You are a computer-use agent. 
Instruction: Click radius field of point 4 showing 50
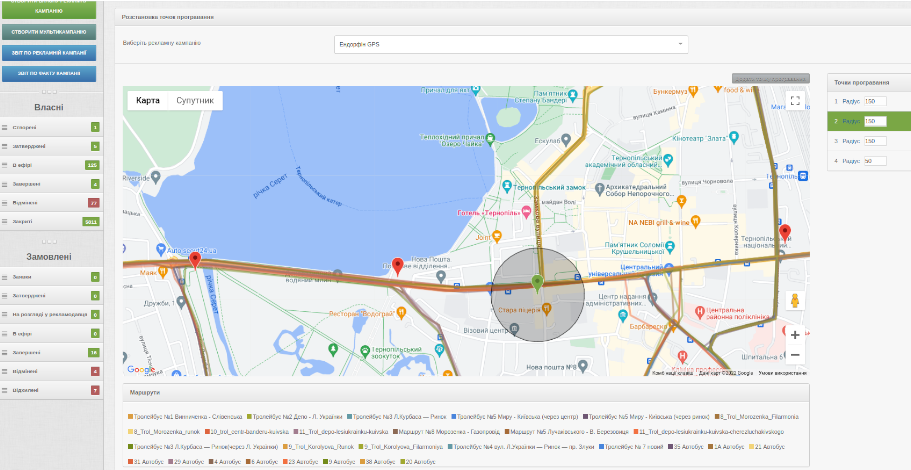coord(875,161)
